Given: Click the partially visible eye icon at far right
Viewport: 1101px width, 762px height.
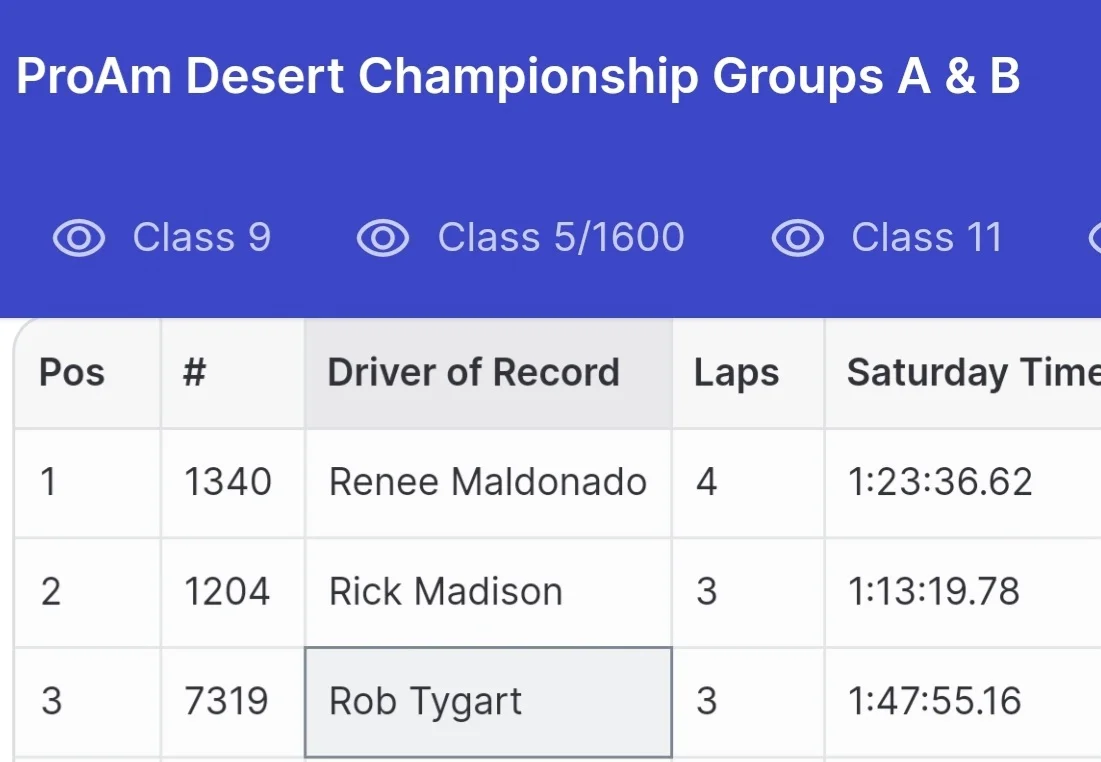Looking at the screenshot, I should (x=1093, y=238).
